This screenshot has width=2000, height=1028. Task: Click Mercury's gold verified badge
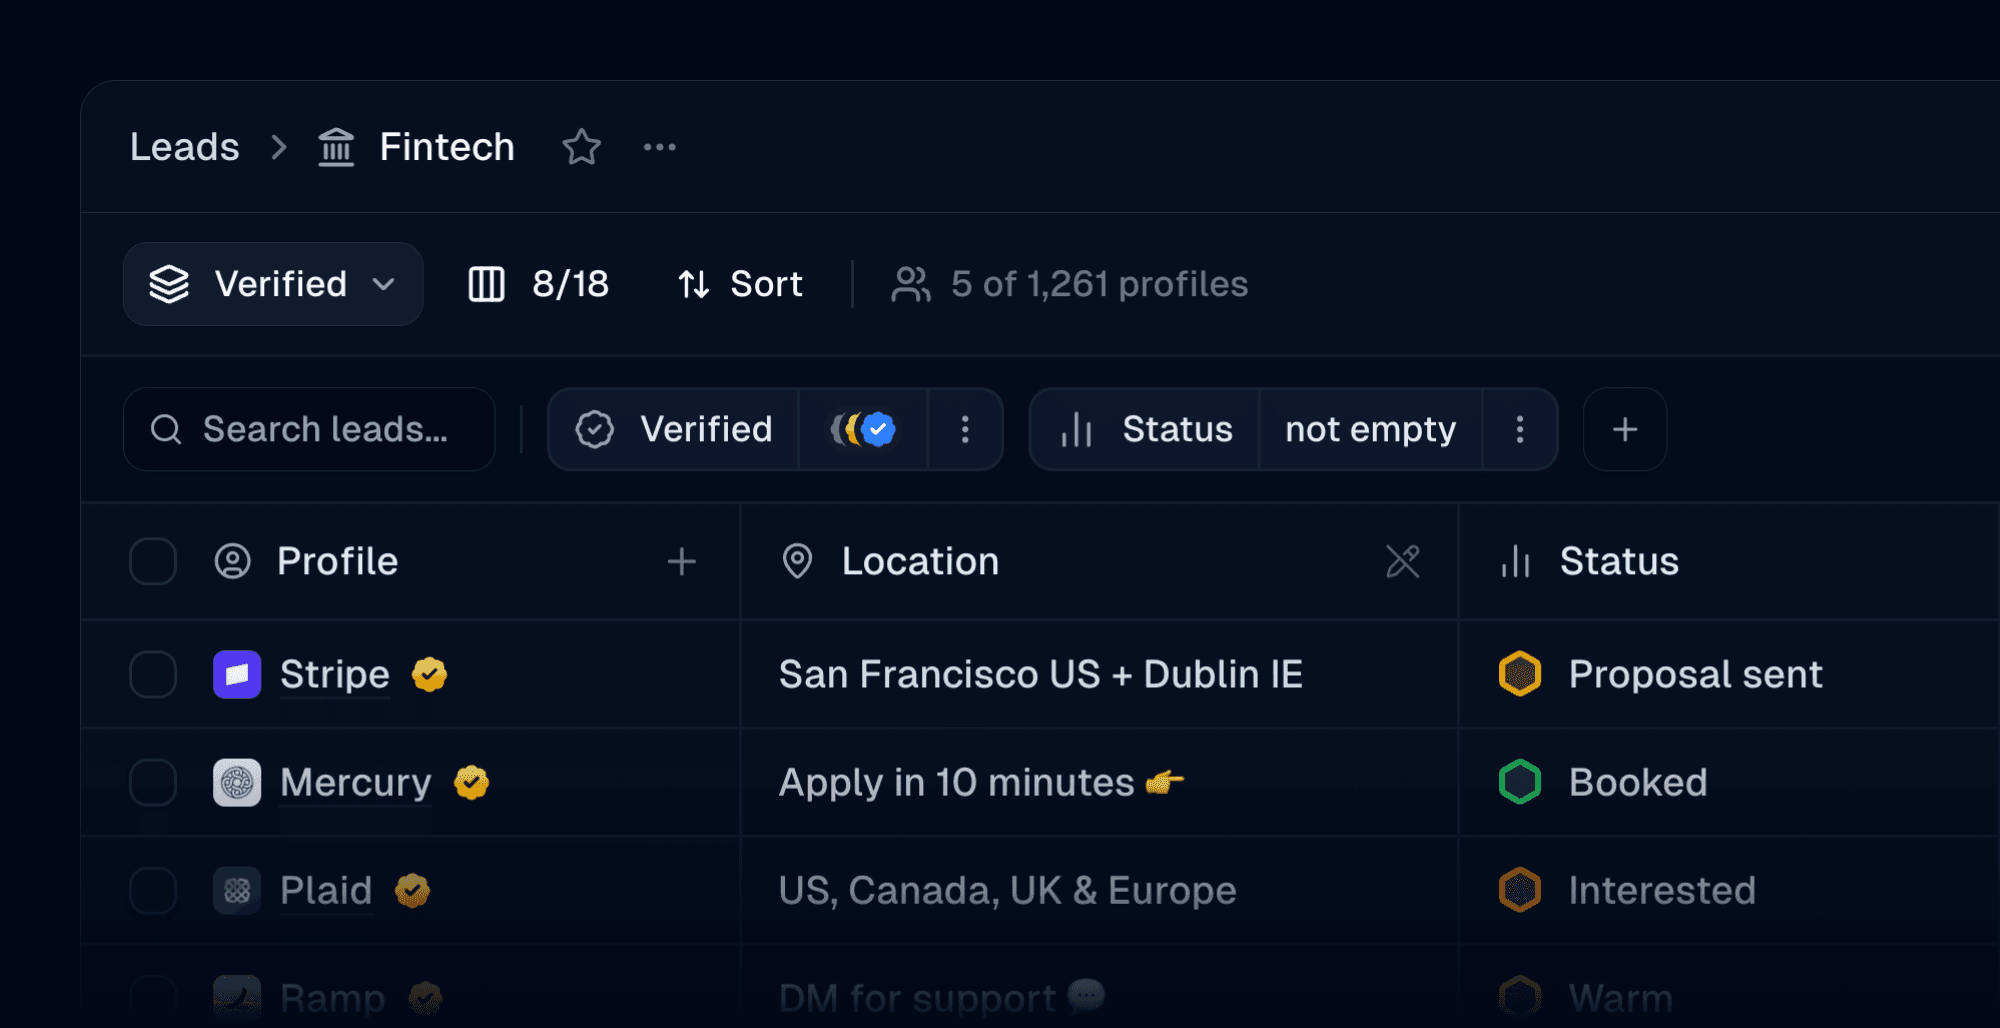pos(471,782)
